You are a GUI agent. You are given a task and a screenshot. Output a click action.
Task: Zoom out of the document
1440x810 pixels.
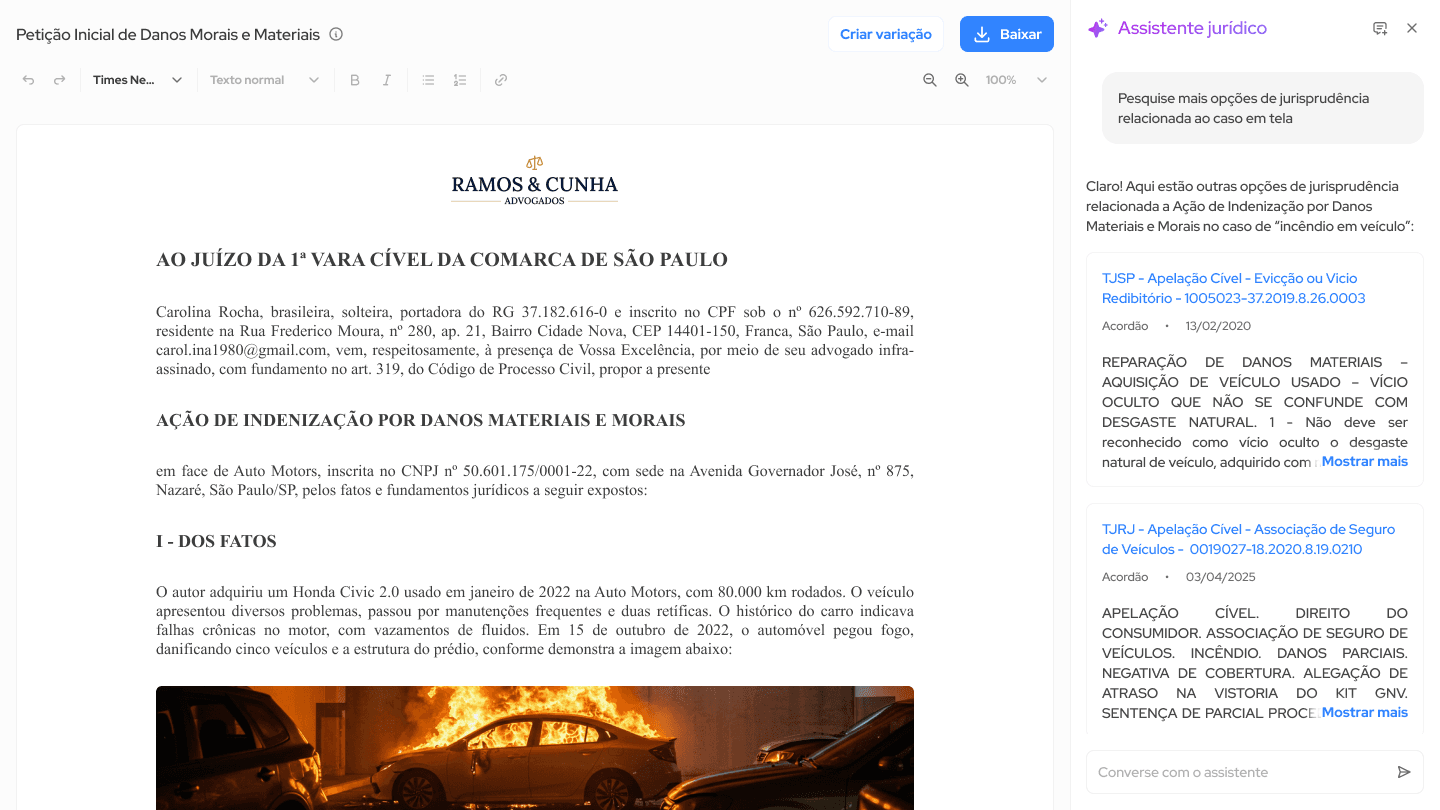(930, 80)
